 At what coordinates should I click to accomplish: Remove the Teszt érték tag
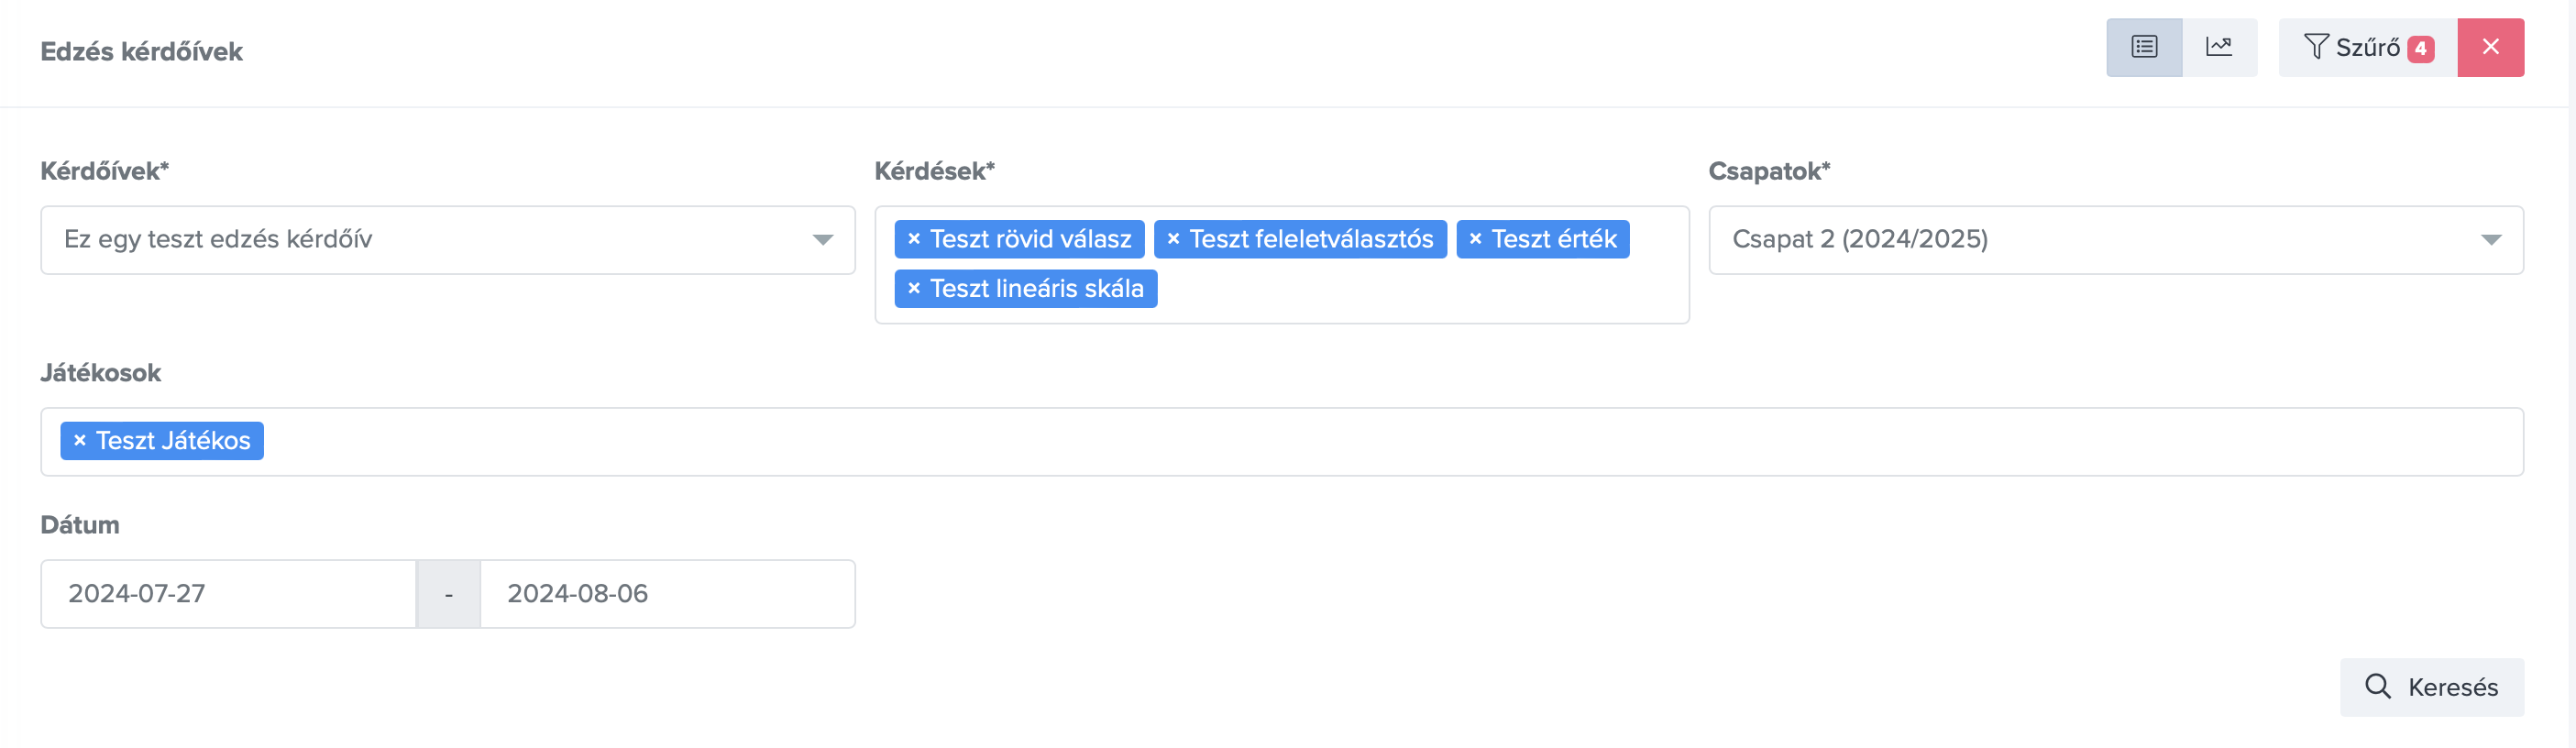point(1475,239)
